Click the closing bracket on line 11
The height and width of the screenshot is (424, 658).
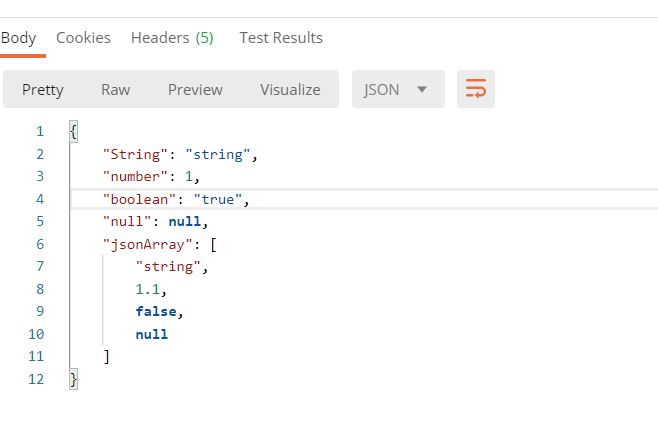click(107, 356)
